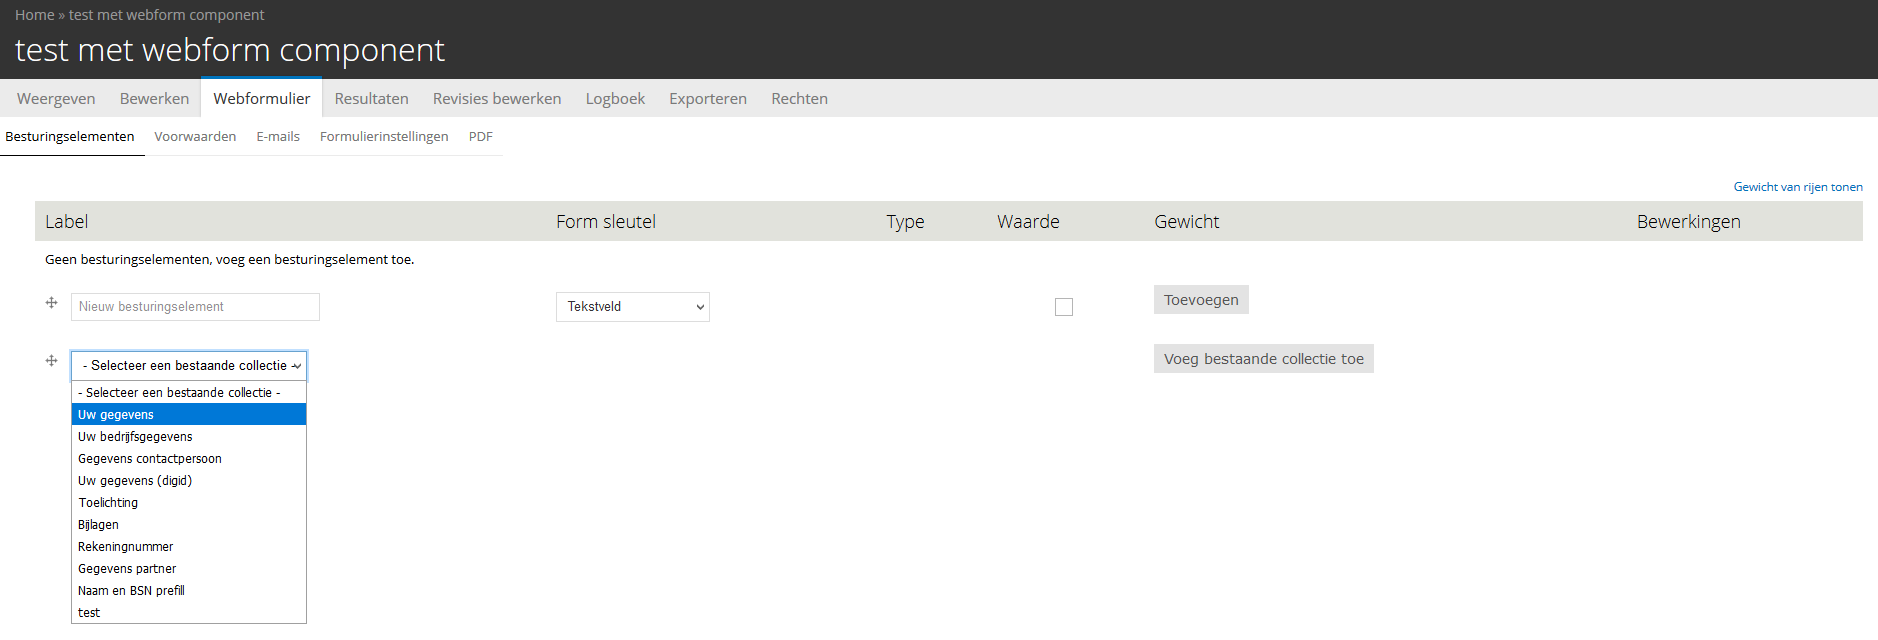The image size is (1878, 640).
Task: Choose 'Gegevens contactpersoon' option
Action: pos(150,459)
